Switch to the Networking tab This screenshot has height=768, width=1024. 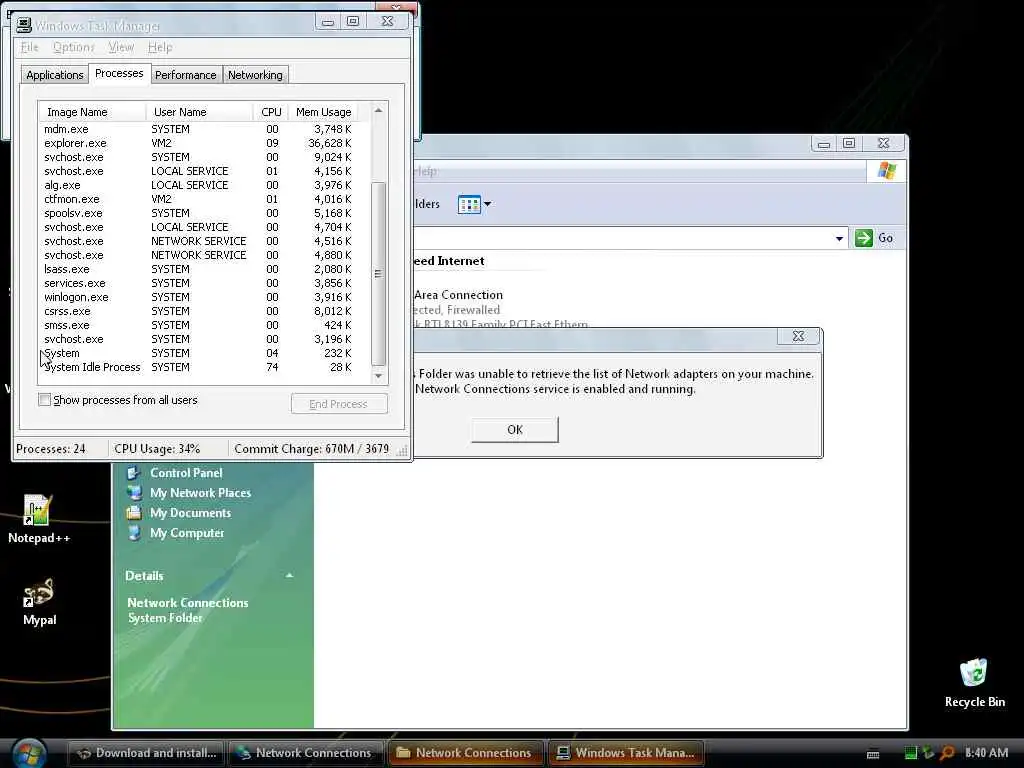(x=255, y=75)
